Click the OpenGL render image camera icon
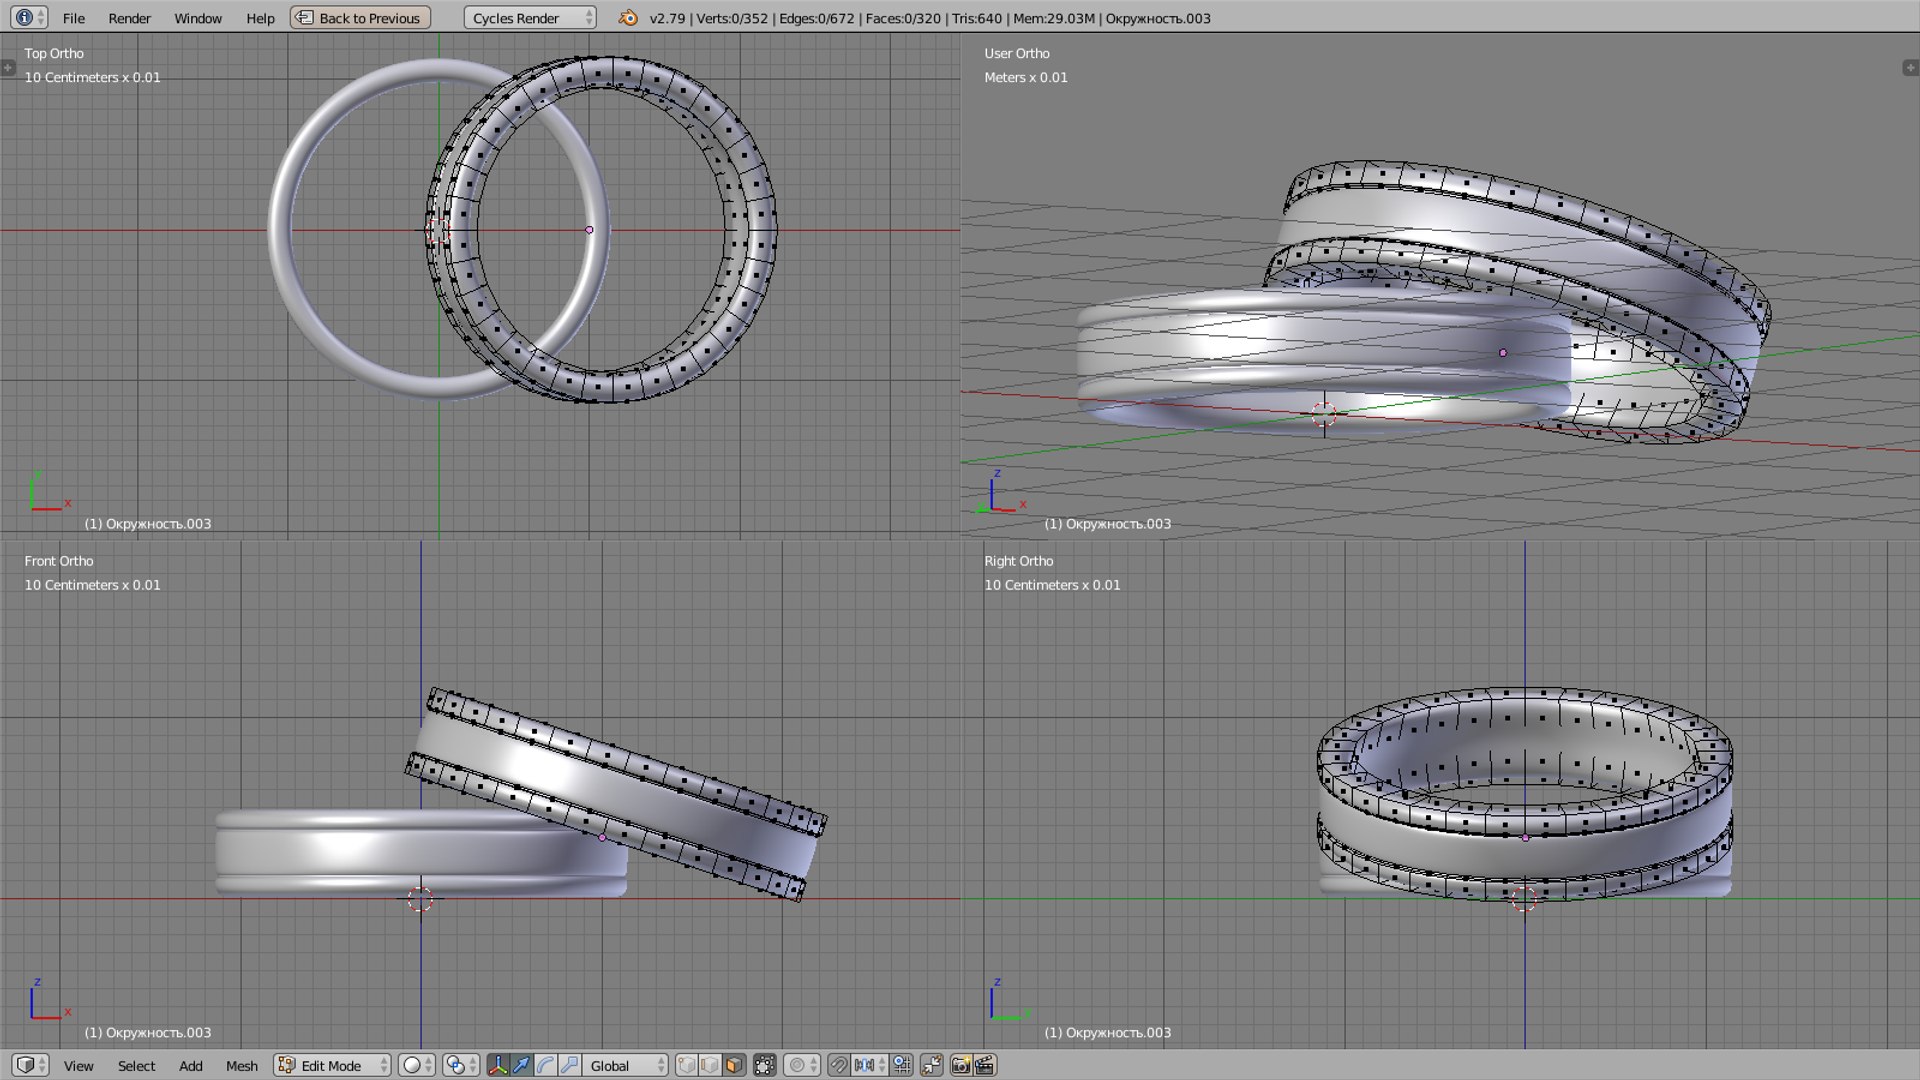Viewport: 1920px width, 1080px height. click(x=961, y=1065)
